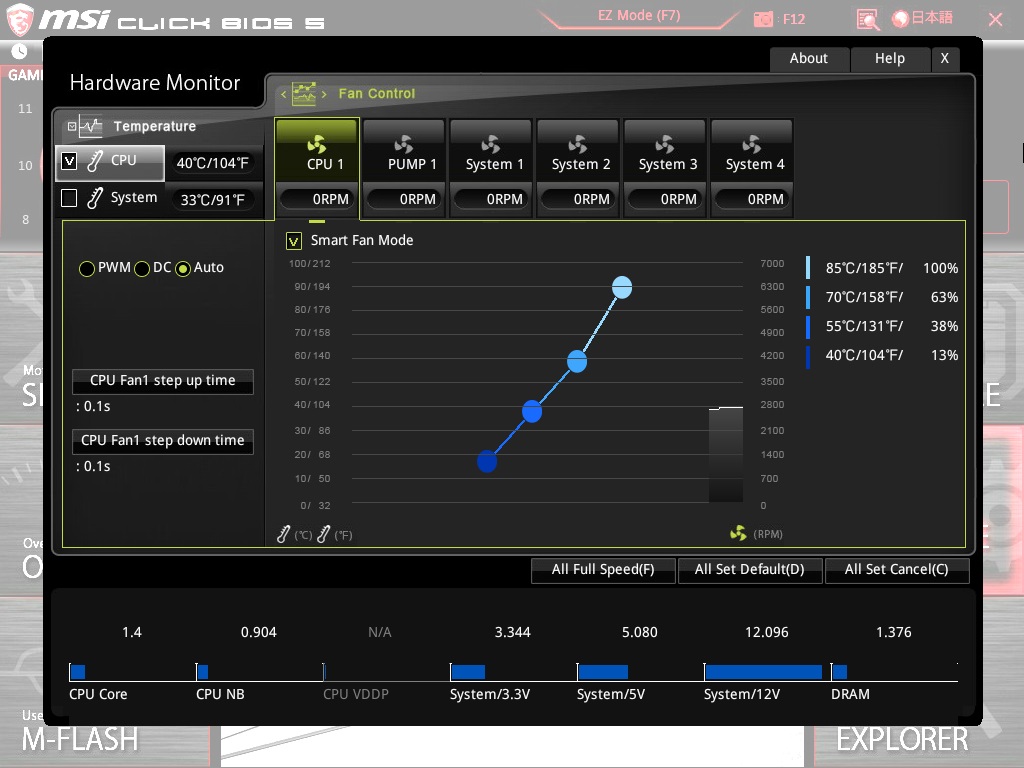Open CPU Fan1 step down time setting
Screen dimensions: 1024x768
click(163, 441)
